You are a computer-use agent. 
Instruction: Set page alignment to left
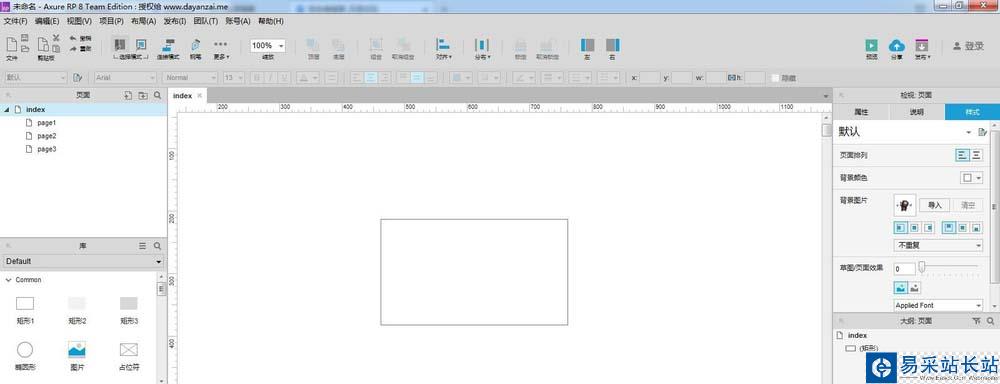click(x=962, y=155)
